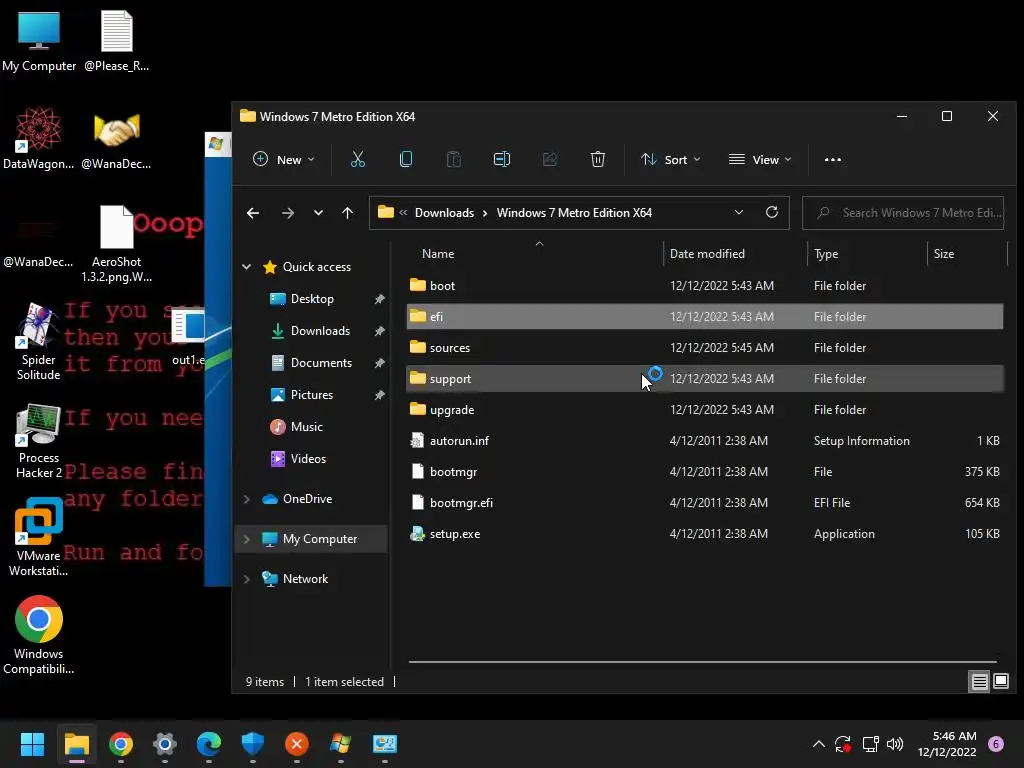Image resolution: width=1024 pixels, height=768 pixels.
Task: Click the Delete trash icon
Action: 598,159
